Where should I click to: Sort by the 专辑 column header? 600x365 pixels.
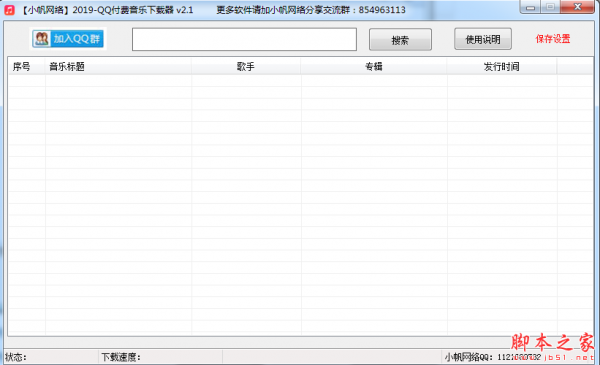click(x=374, y=67)
